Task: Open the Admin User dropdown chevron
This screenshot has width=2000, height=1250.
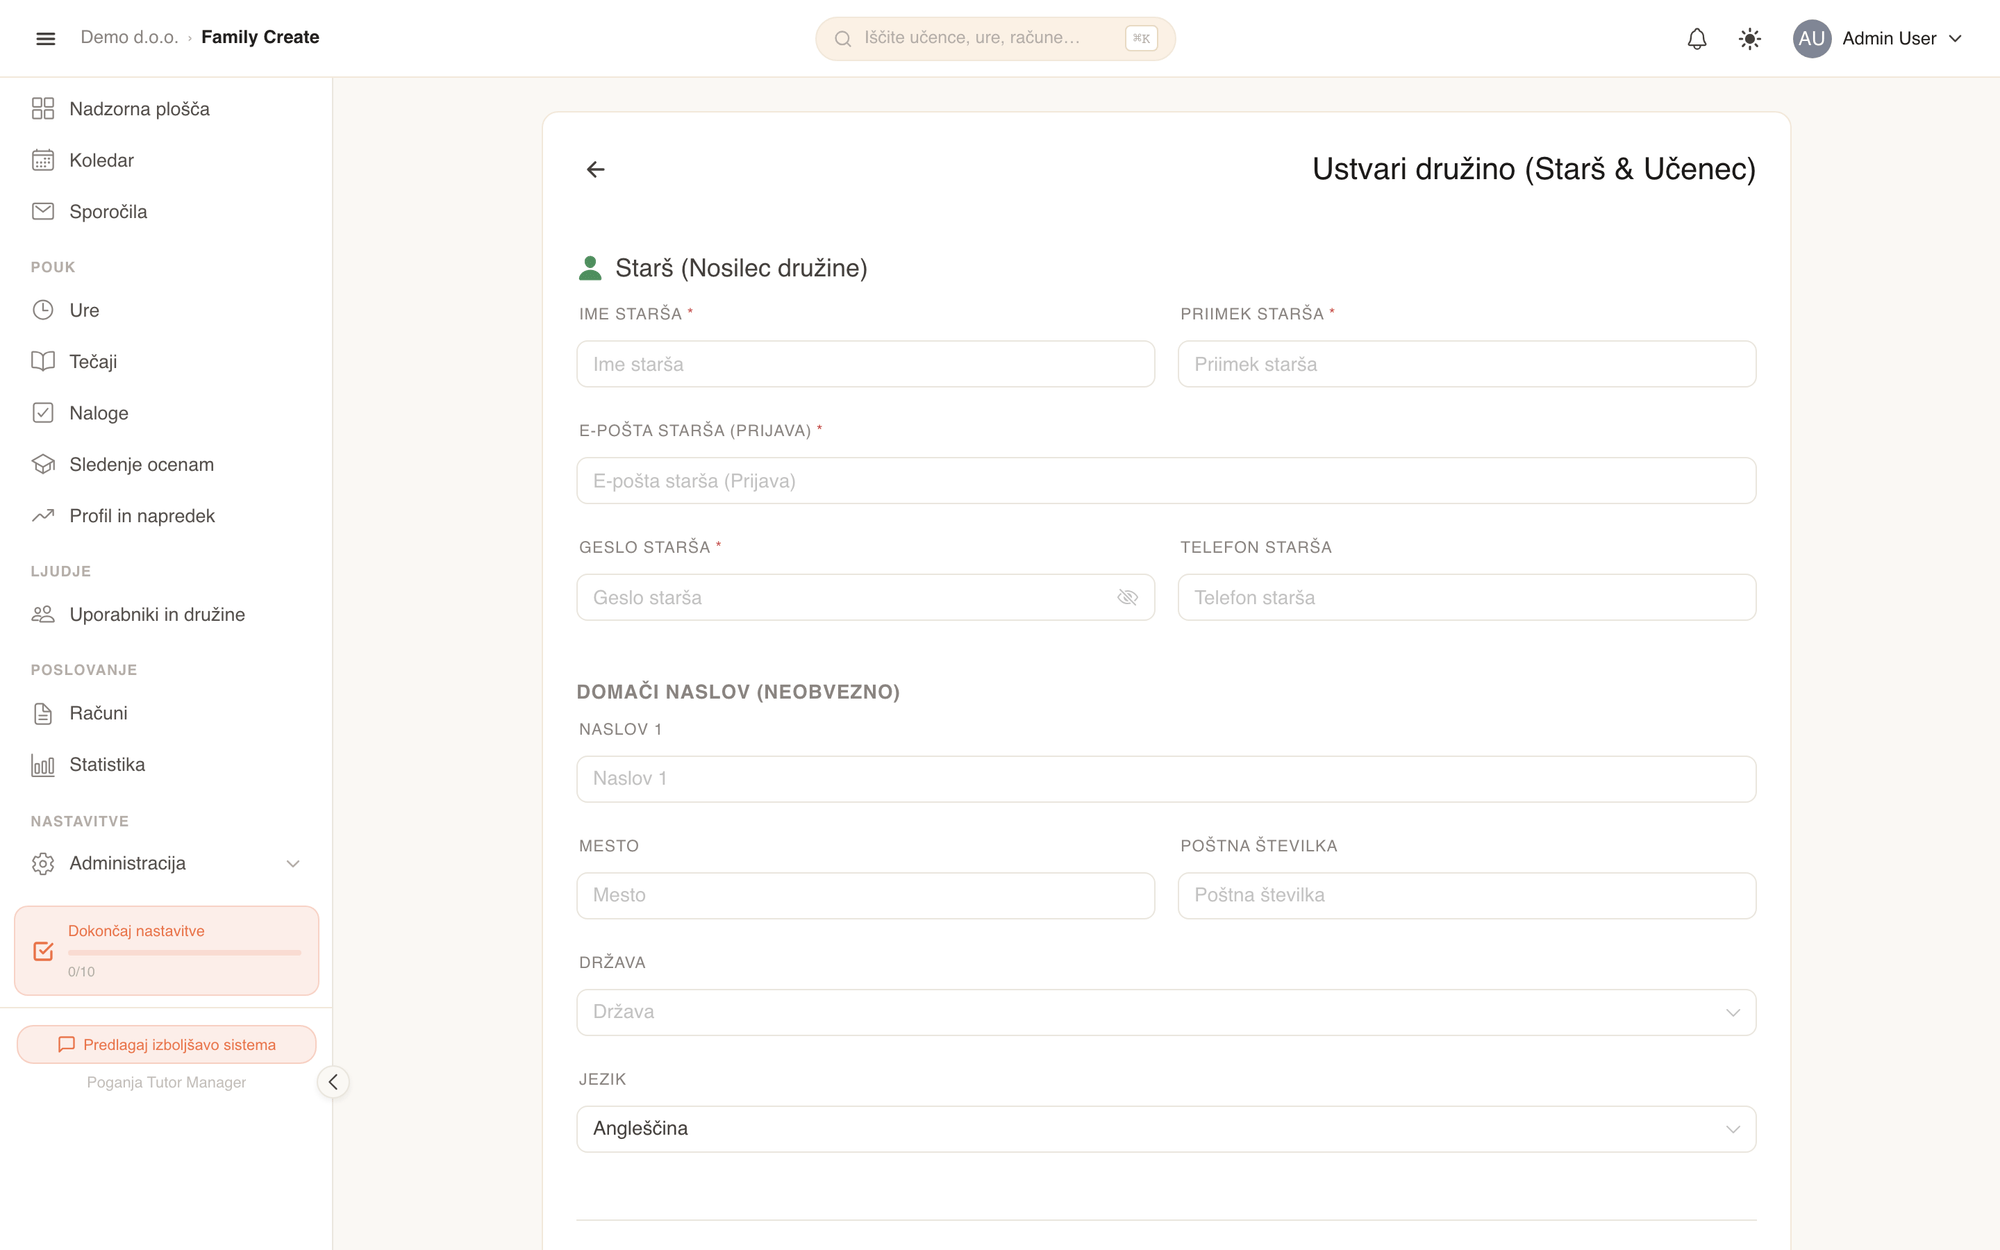Action: 1956,38
